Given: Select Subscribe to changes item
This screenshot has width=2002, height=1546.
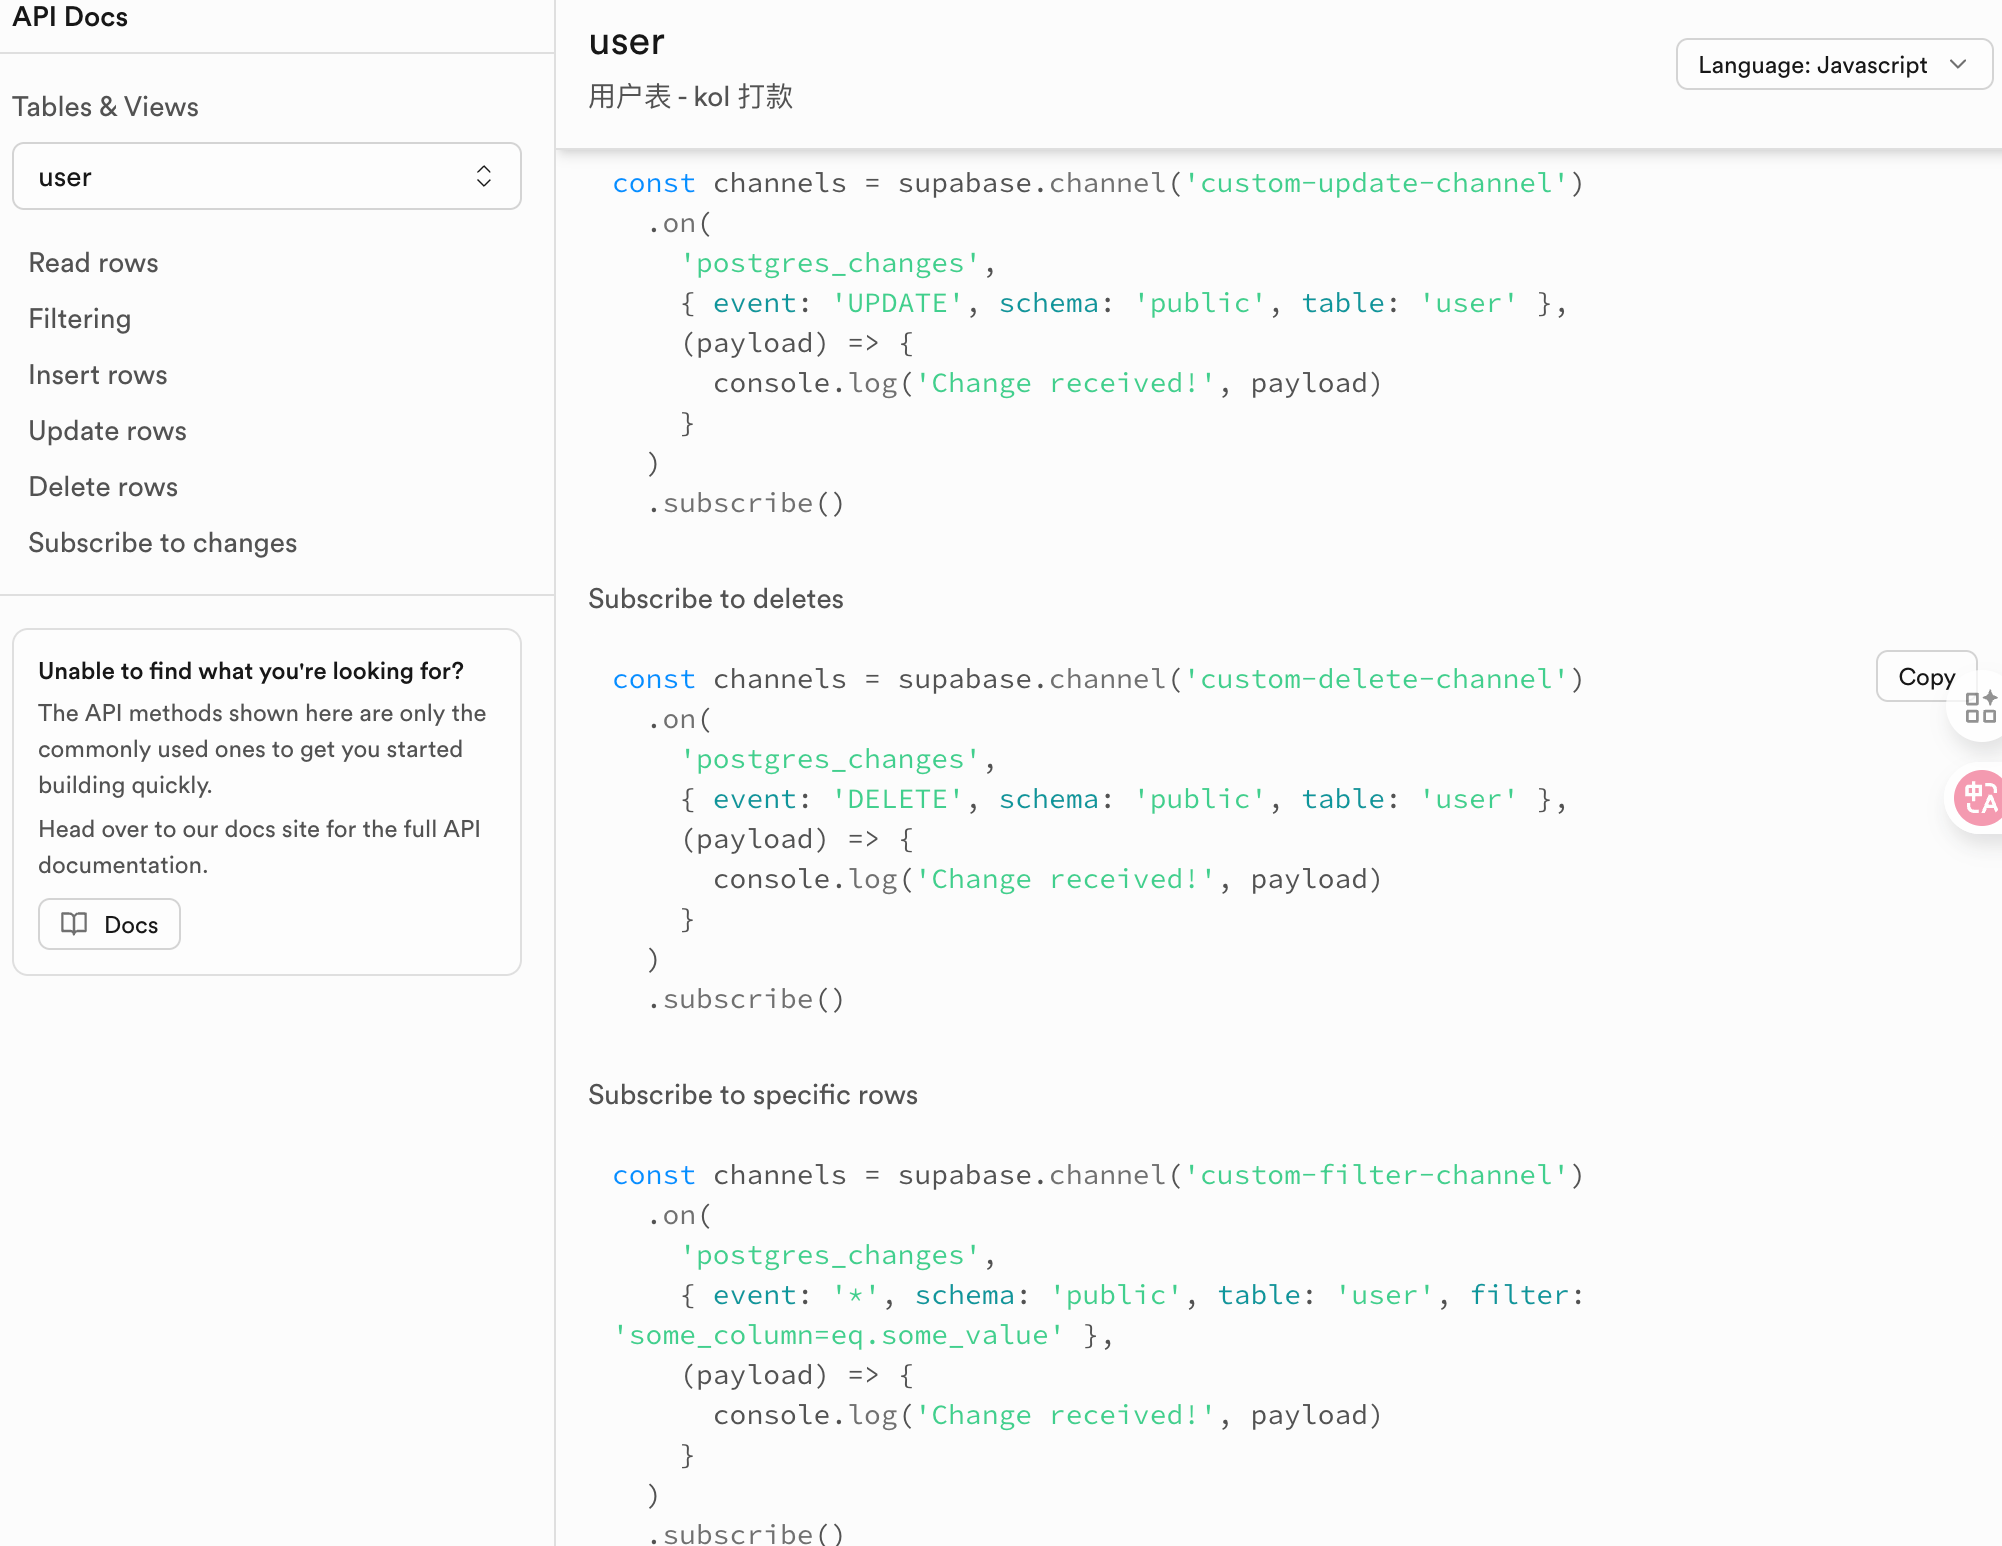Looking at the screenshot, I should (162, 543).
